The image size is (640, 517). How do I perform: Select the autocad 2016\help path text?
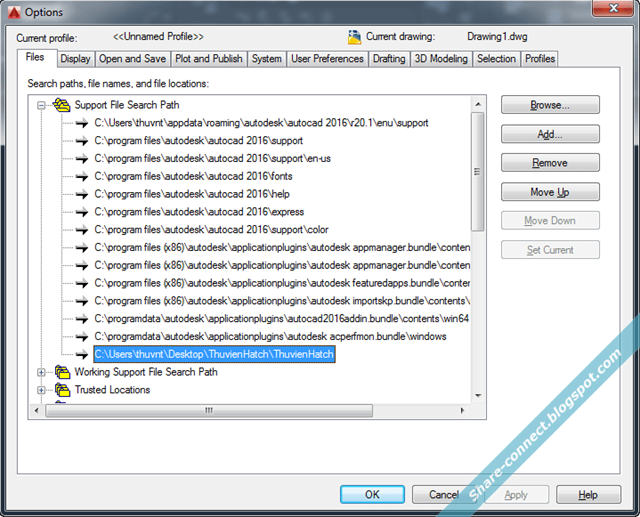192,194
